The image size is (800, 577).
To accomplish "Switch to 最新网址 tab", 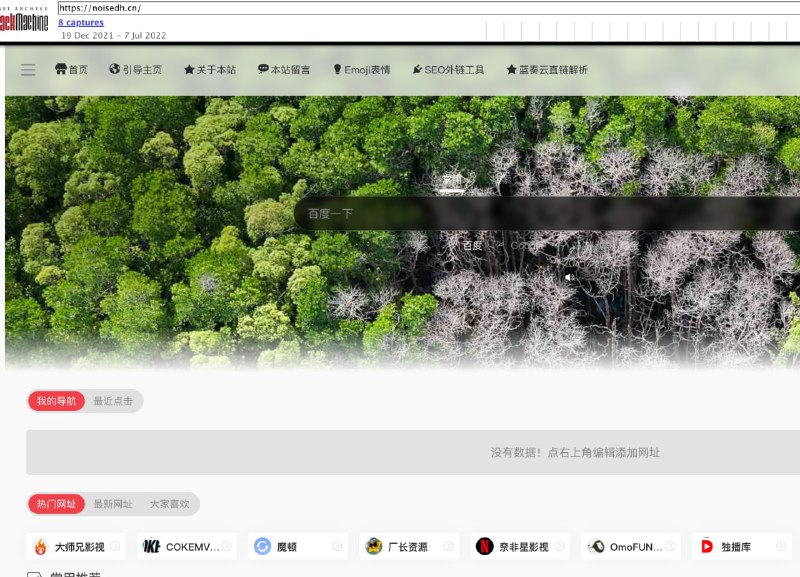I will [x=113, y=504].
